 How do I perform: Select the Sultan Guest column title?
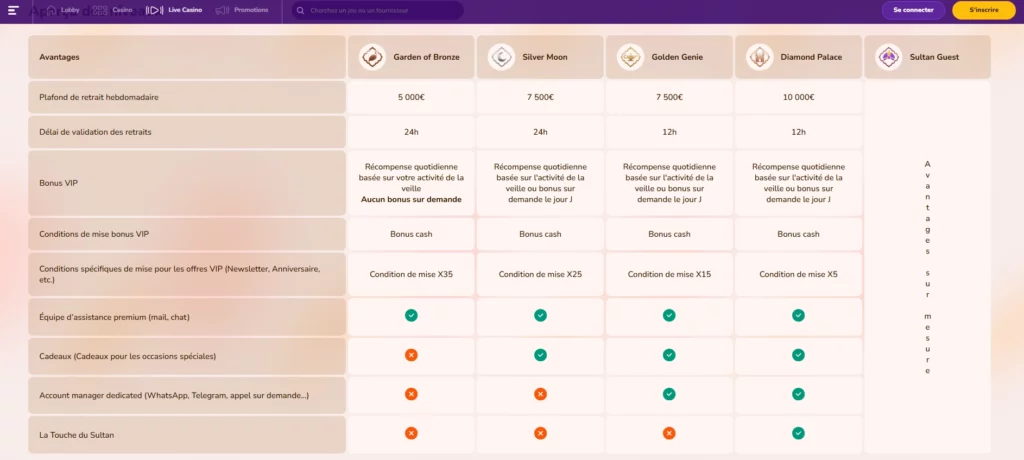click(935, 57)
